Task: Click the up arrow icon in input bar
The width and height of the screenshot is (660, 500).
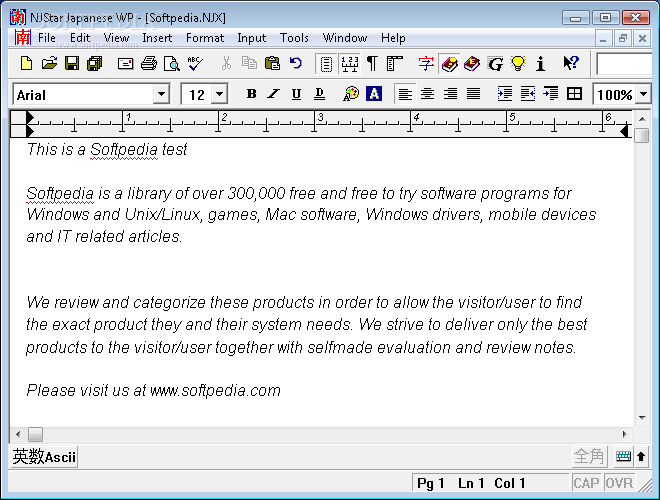Action: 641,456
